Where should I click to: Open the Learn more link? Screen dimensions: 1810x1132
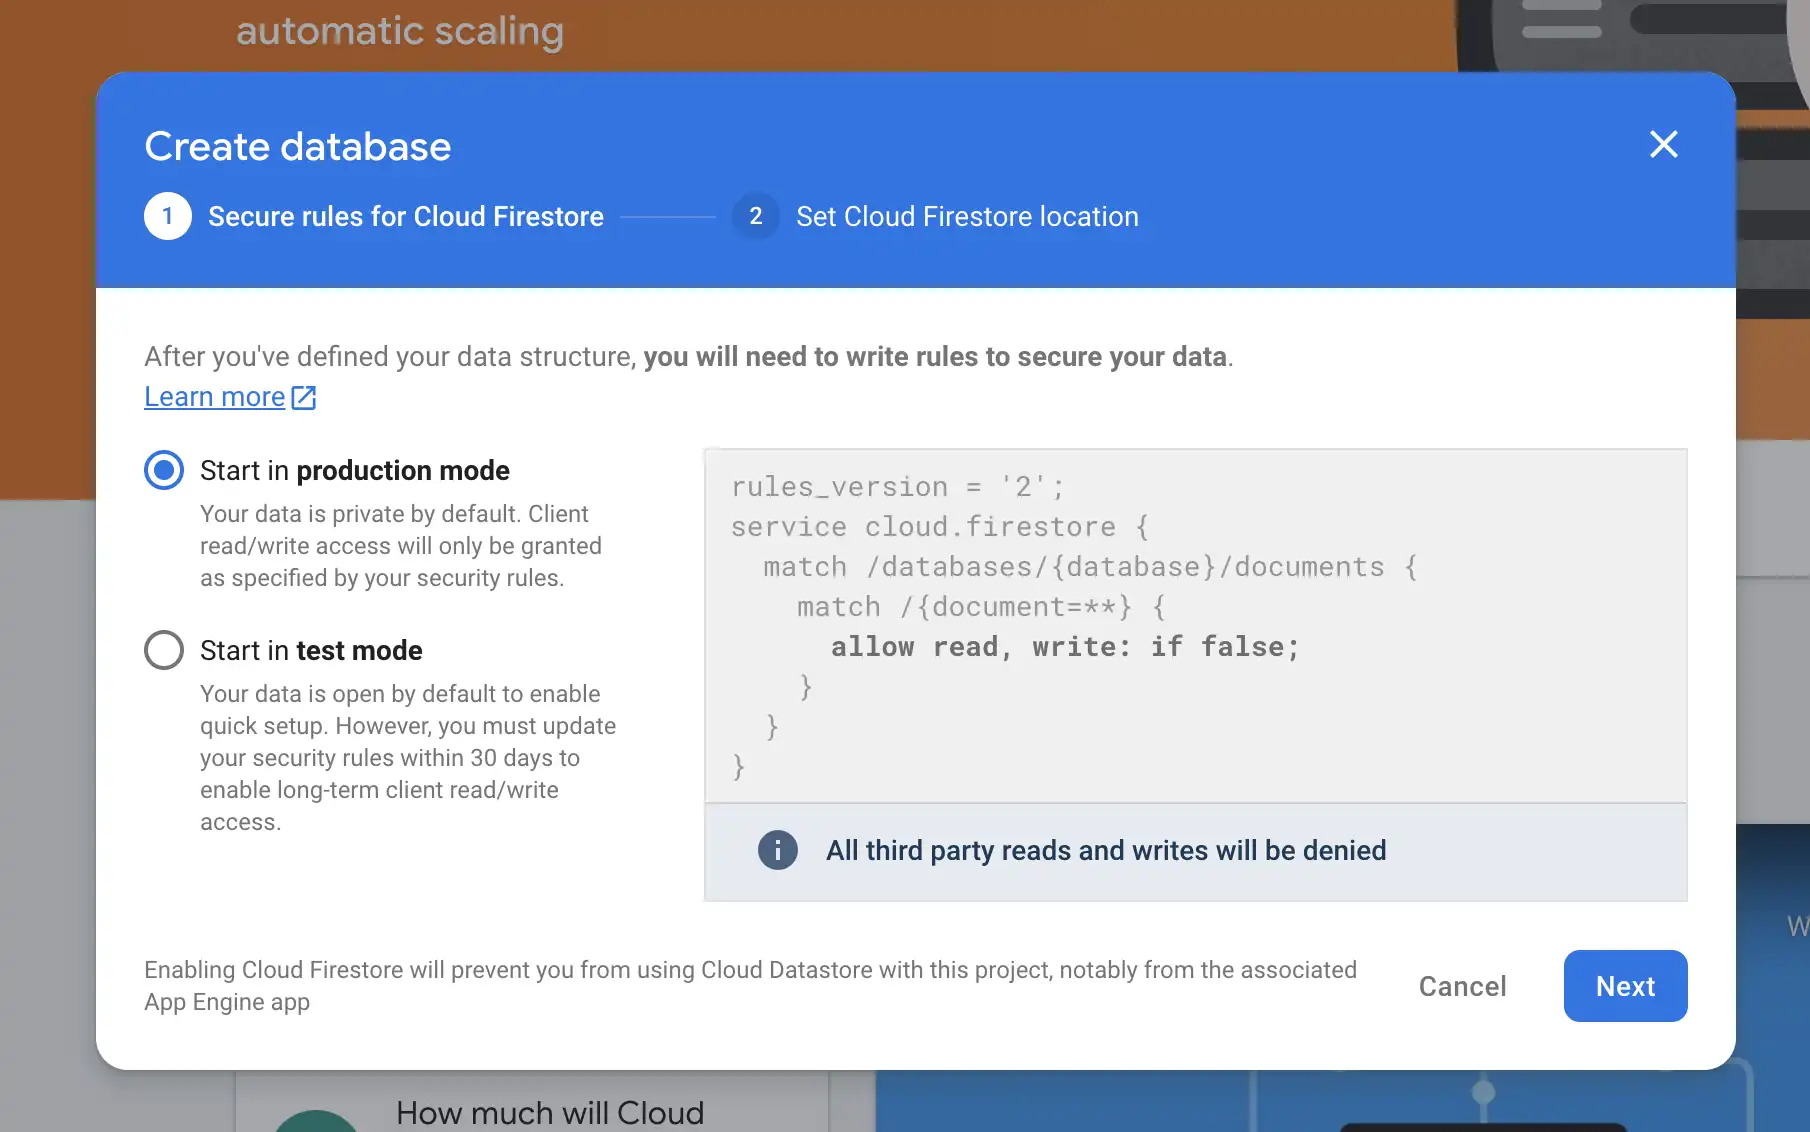(x=215, y=396)
